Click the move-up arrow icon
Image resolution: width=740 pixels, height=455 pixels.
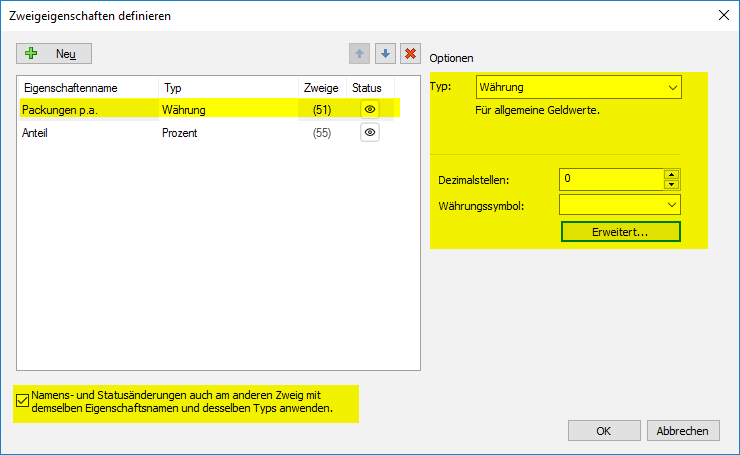[360, 53]
